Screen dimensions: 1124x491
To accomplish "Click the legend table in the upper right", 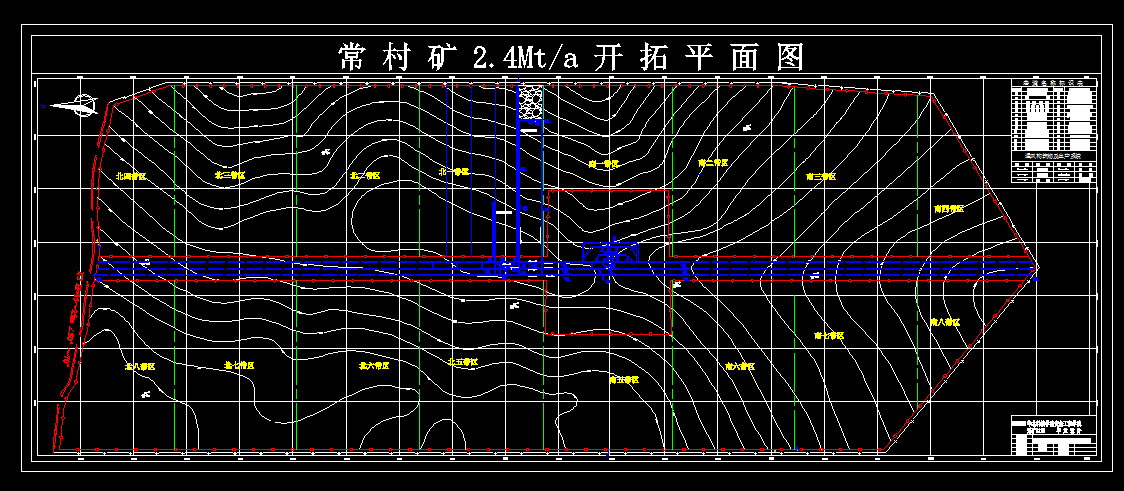I will click(x=1054, y=131).
